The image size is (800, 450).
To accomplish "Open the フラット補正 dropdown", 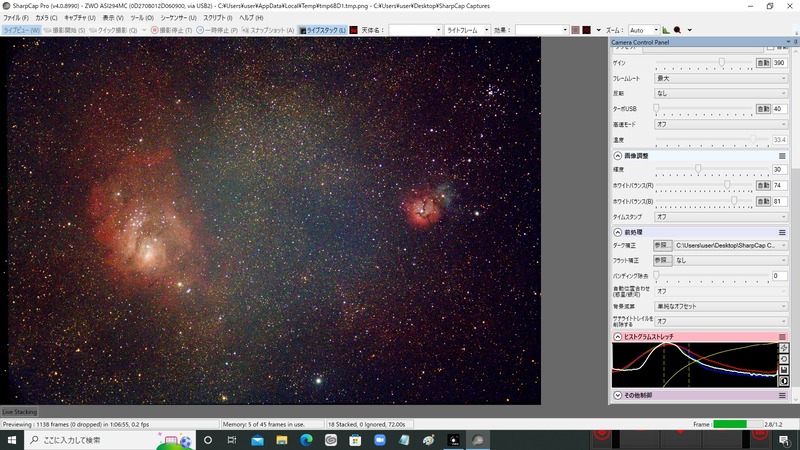I will 731,260.
